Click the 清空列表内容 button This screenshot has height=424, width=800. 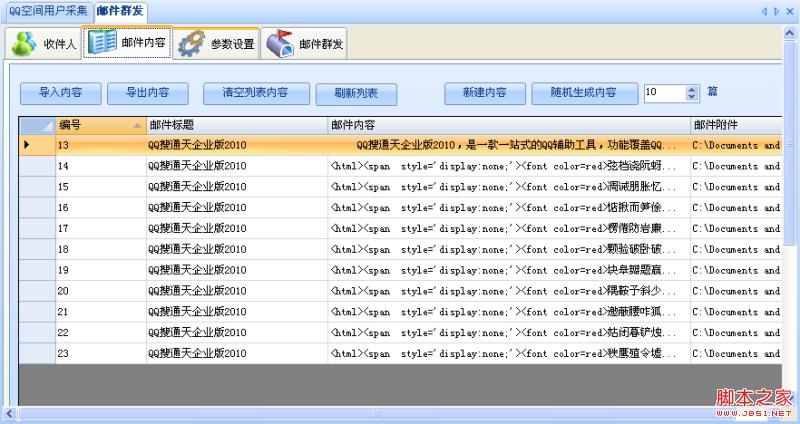(254, 93)
